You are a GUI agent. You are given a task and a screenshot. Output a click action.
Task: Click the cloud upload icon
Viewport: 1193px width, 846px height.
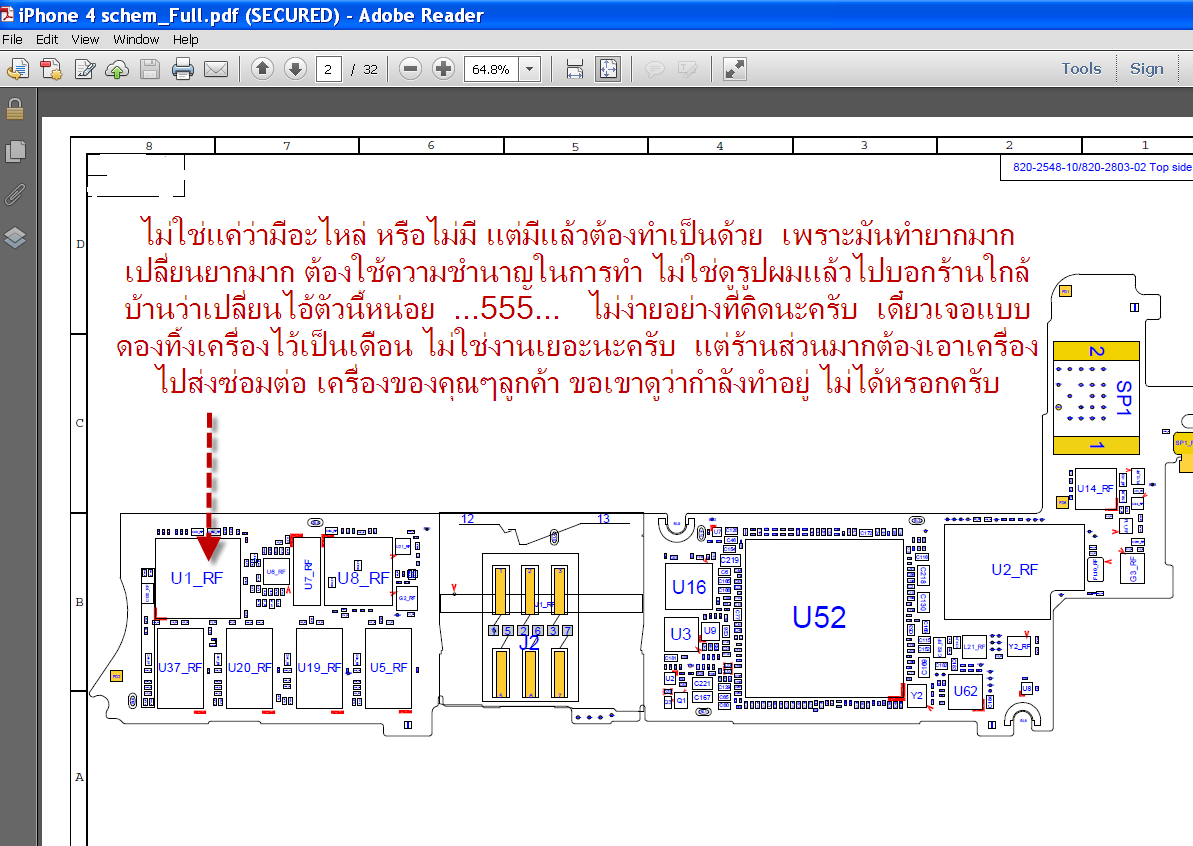[117, 69]
